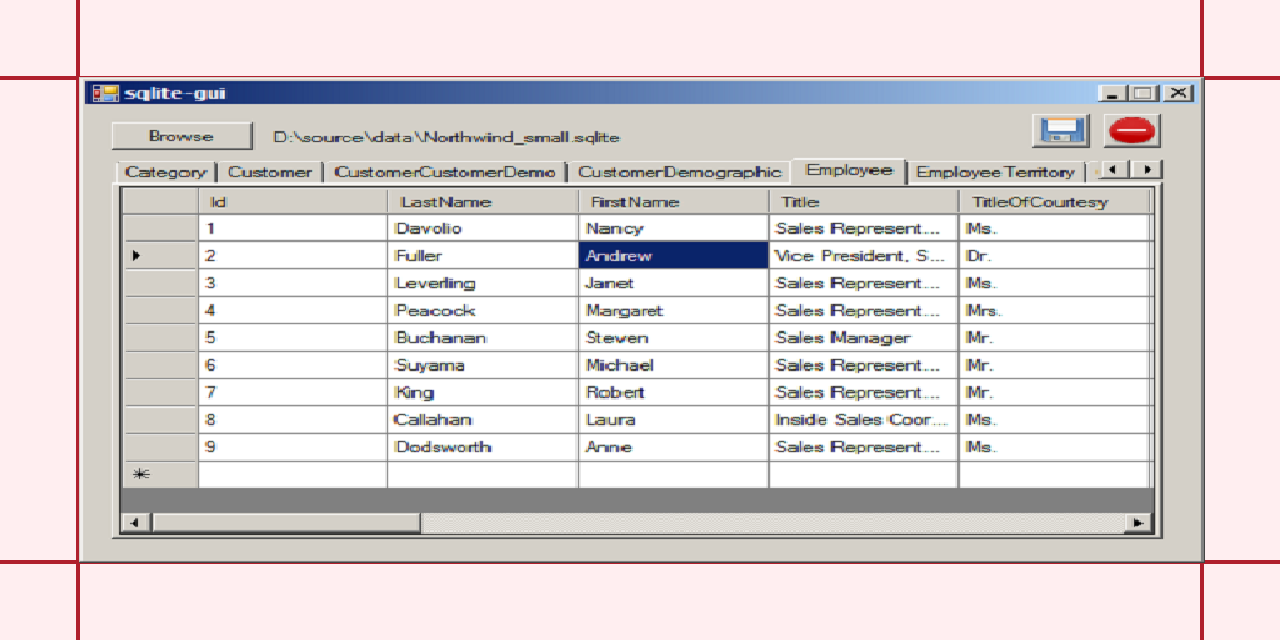Open the CustomerCustomerDemo tab
Viewport: 1280px width, 640px height.
[x=443, y=171]
